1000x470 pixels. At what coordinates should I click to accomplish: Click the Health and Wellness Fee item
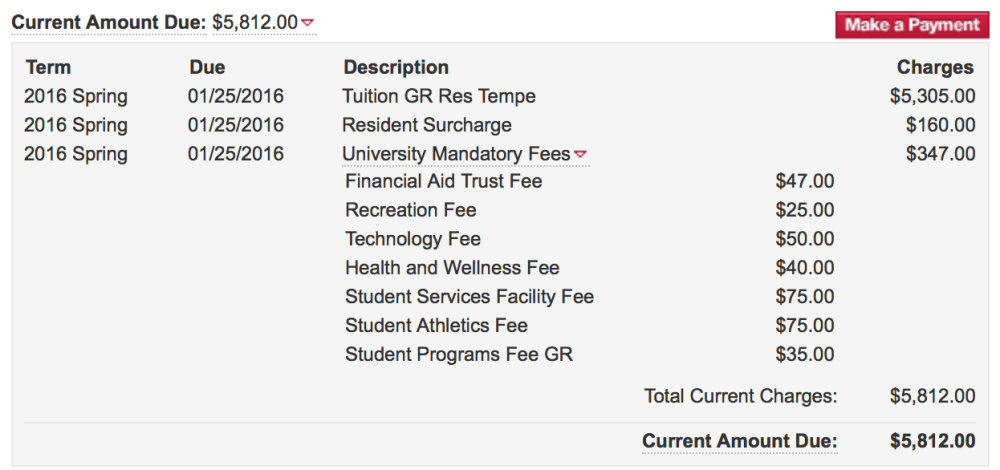452,268
